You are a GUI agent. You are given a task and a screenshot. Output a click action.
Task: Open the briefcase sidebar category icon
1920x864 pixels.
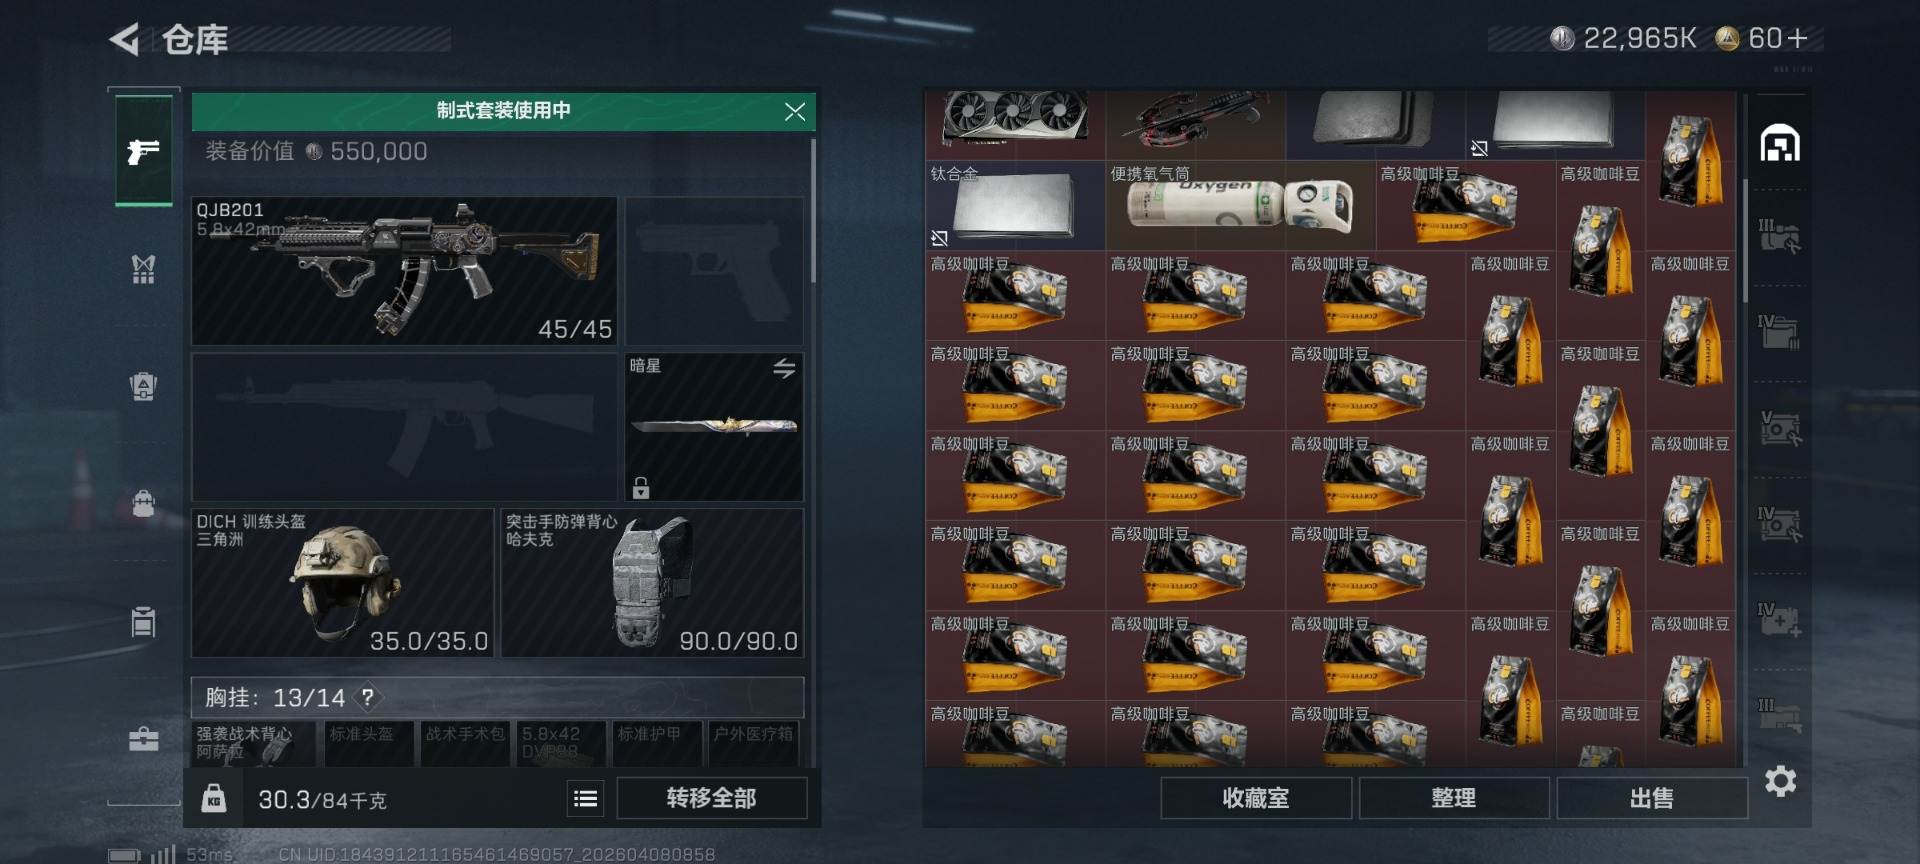[x=143, y=739]
